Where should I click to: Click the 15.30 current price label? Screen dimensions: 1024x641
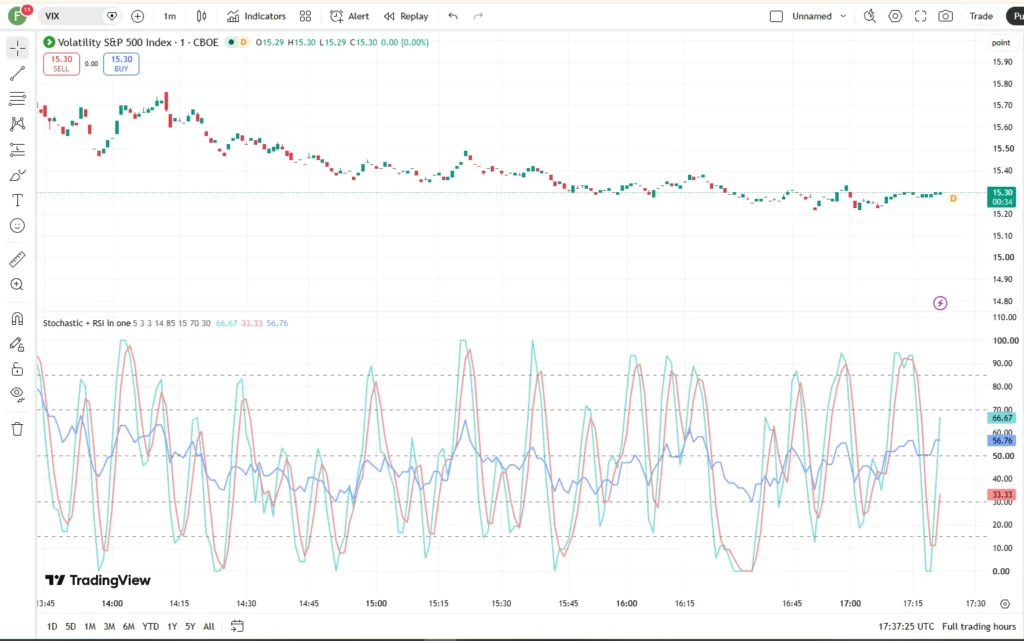pyautogui.click(x=1002, y=197)
